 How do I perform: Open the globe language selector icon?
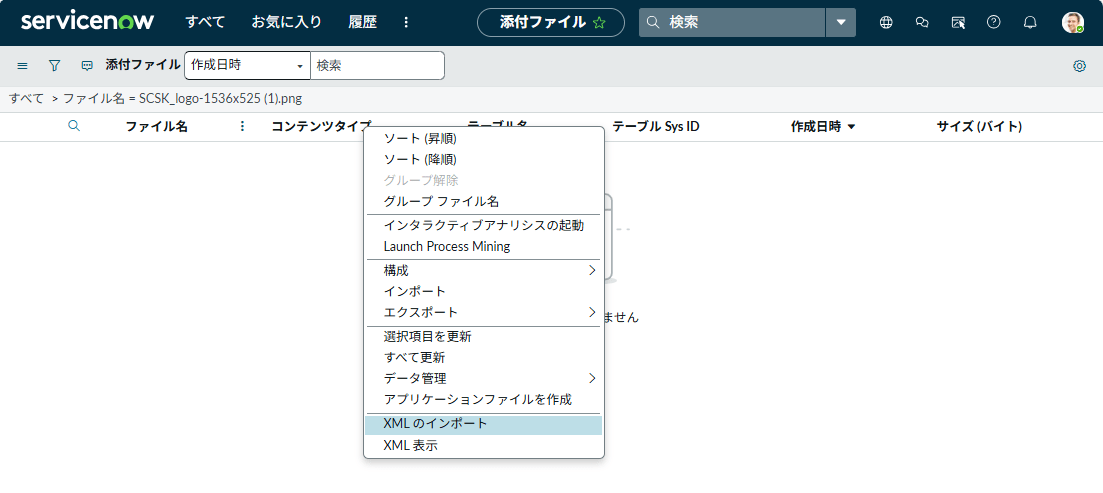[x=886, y=22]
